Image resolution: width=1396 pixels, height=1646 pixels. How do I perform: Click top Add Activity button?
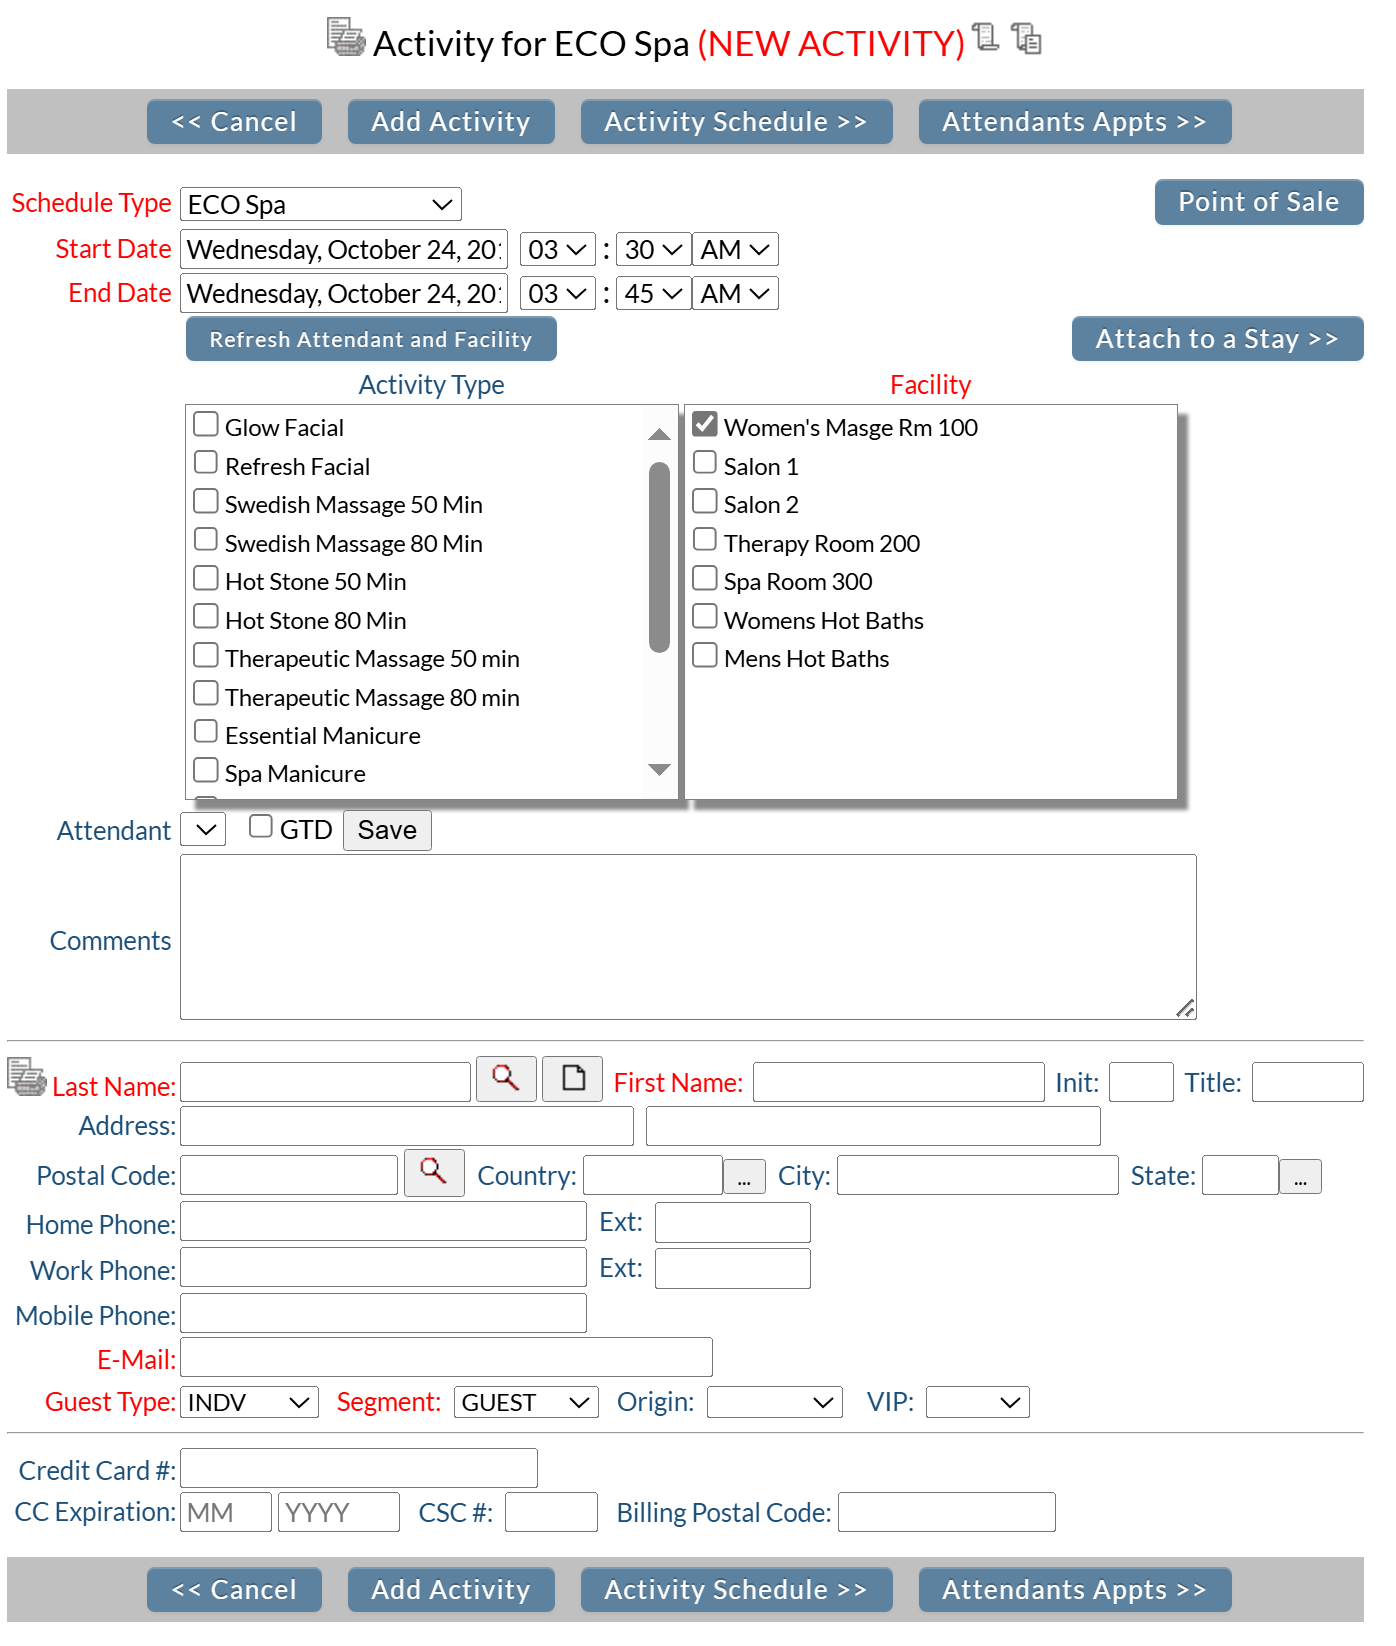(451, 121)
